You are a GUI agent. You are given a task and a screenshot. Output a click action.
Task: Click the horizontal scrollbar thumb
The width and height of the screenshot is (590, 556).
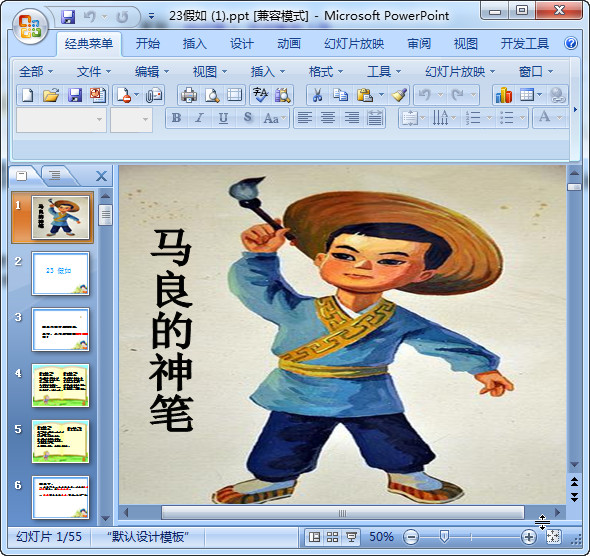pyautogui.click(x=342, y=513)
